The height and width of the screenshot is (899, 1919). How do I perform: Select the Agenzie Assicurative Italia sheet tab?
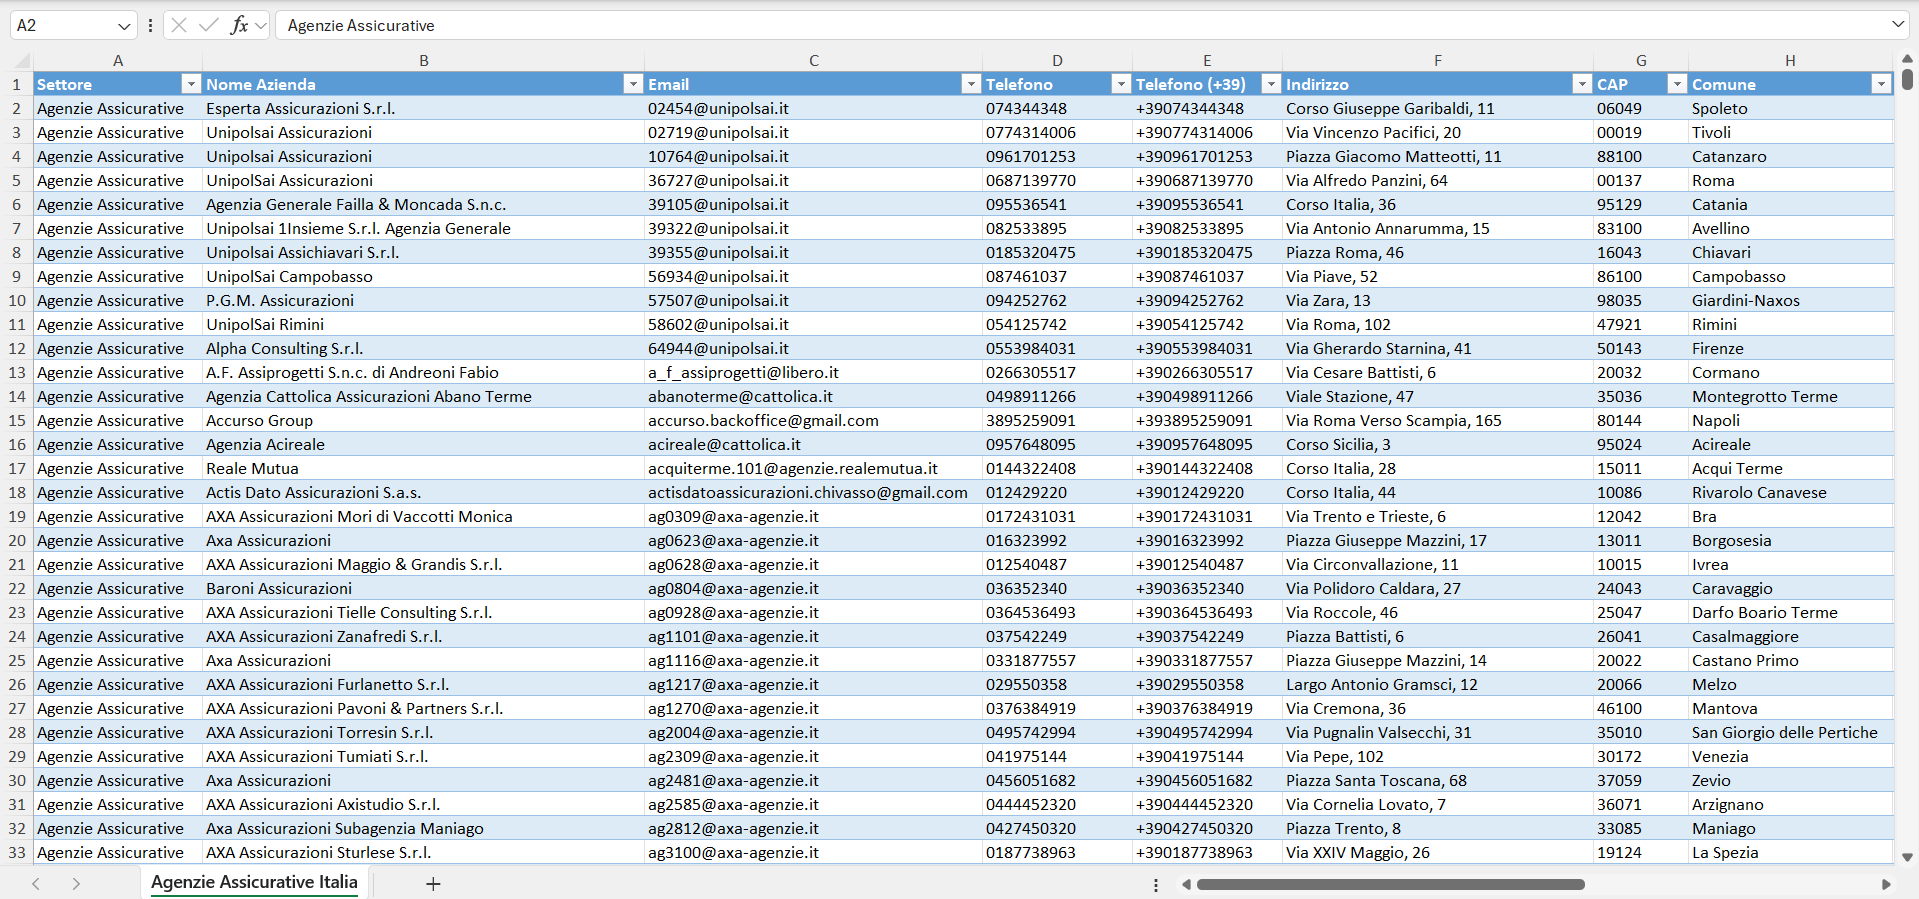254,882
